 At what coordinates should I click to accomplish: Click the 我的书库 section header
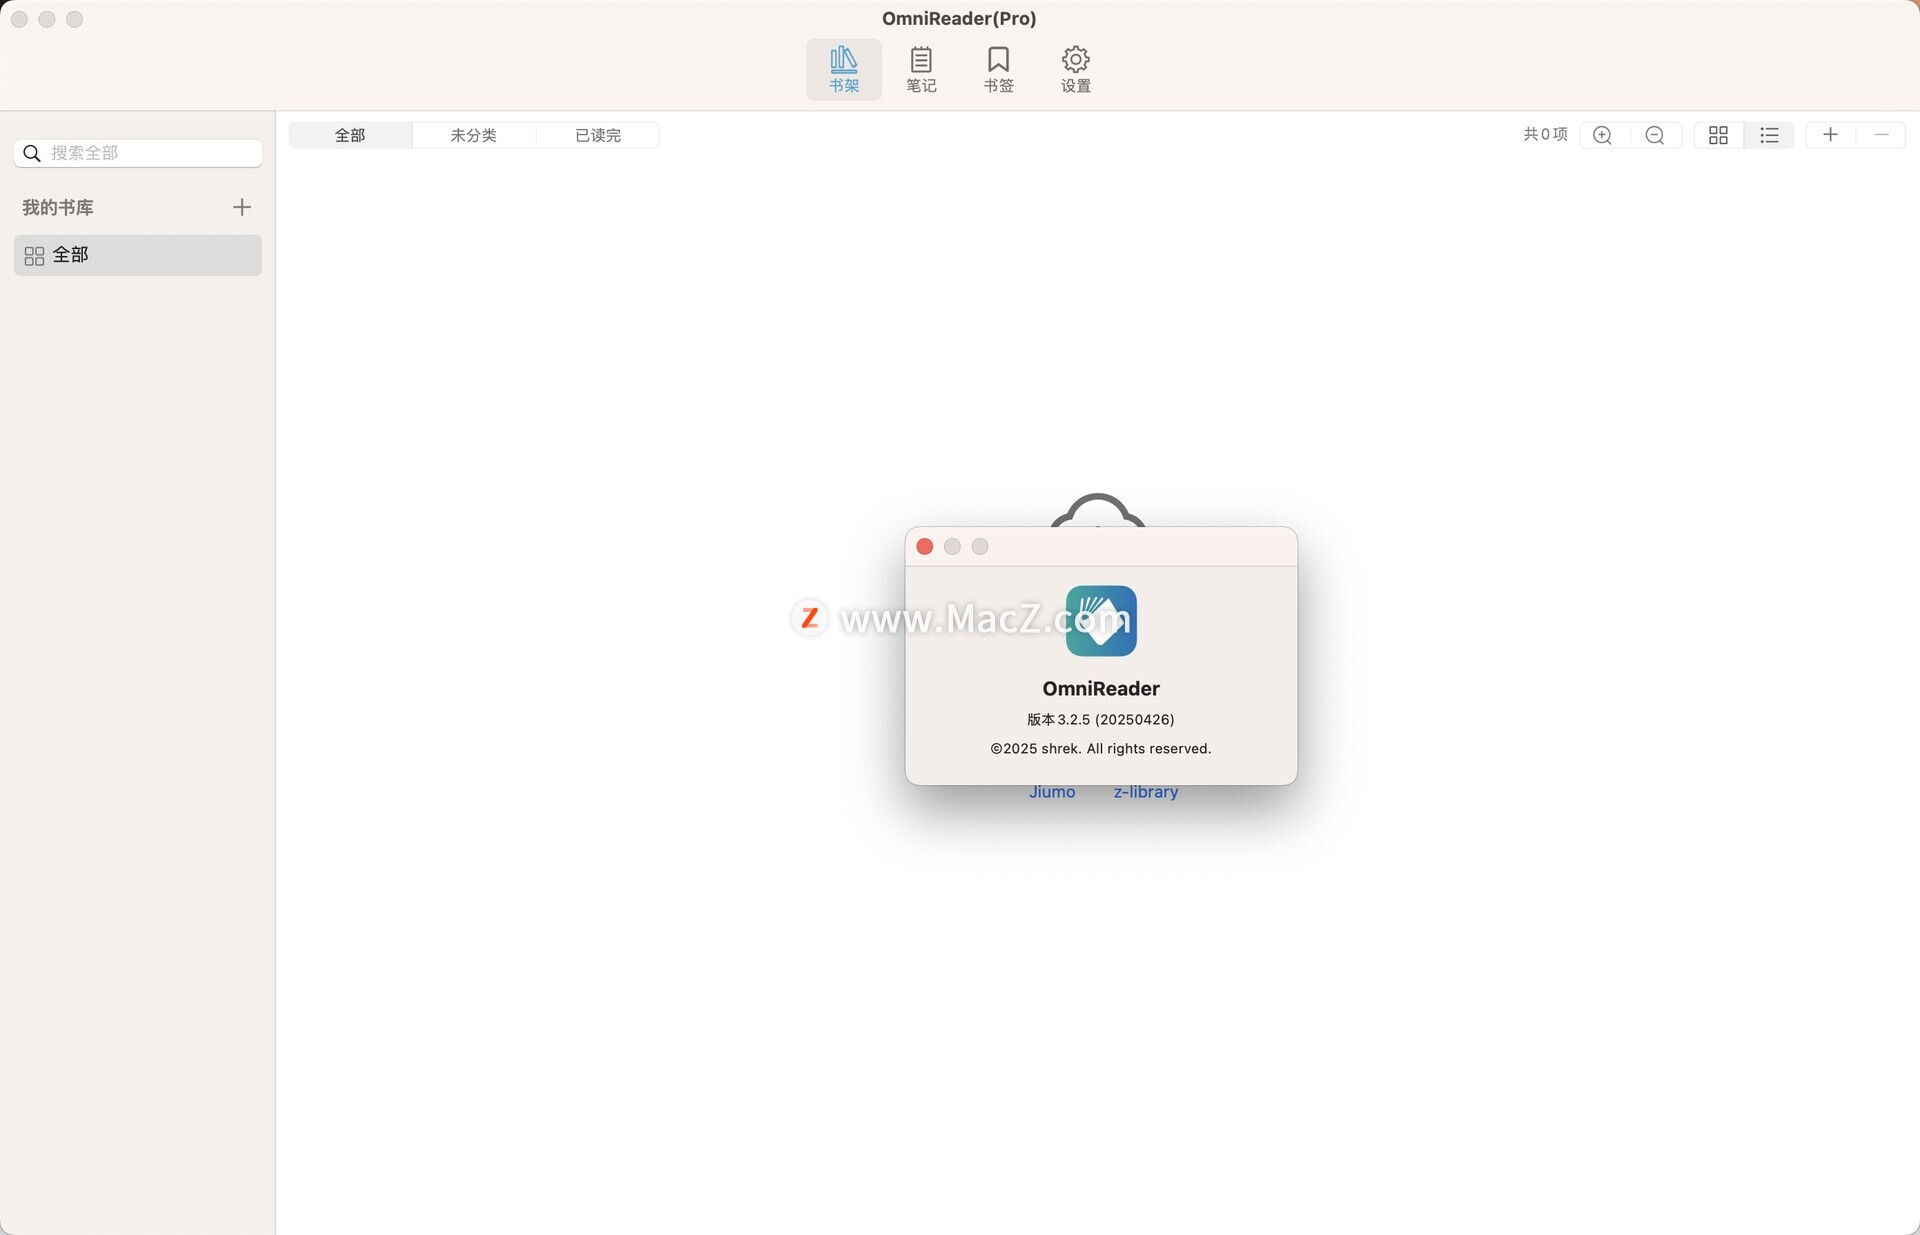click(x=58, y=207)
